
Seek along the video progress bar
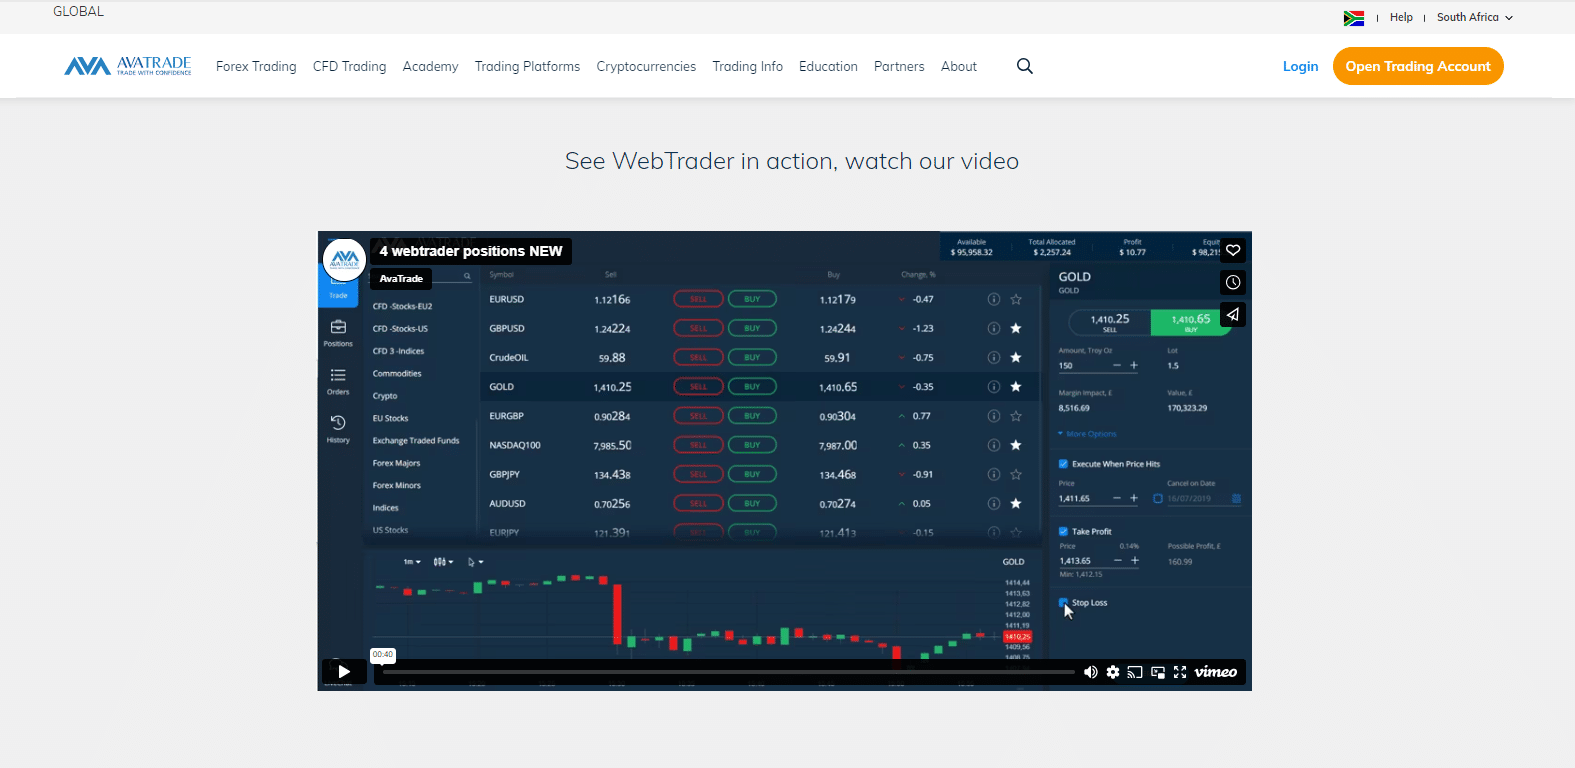(x=728, y=672)
